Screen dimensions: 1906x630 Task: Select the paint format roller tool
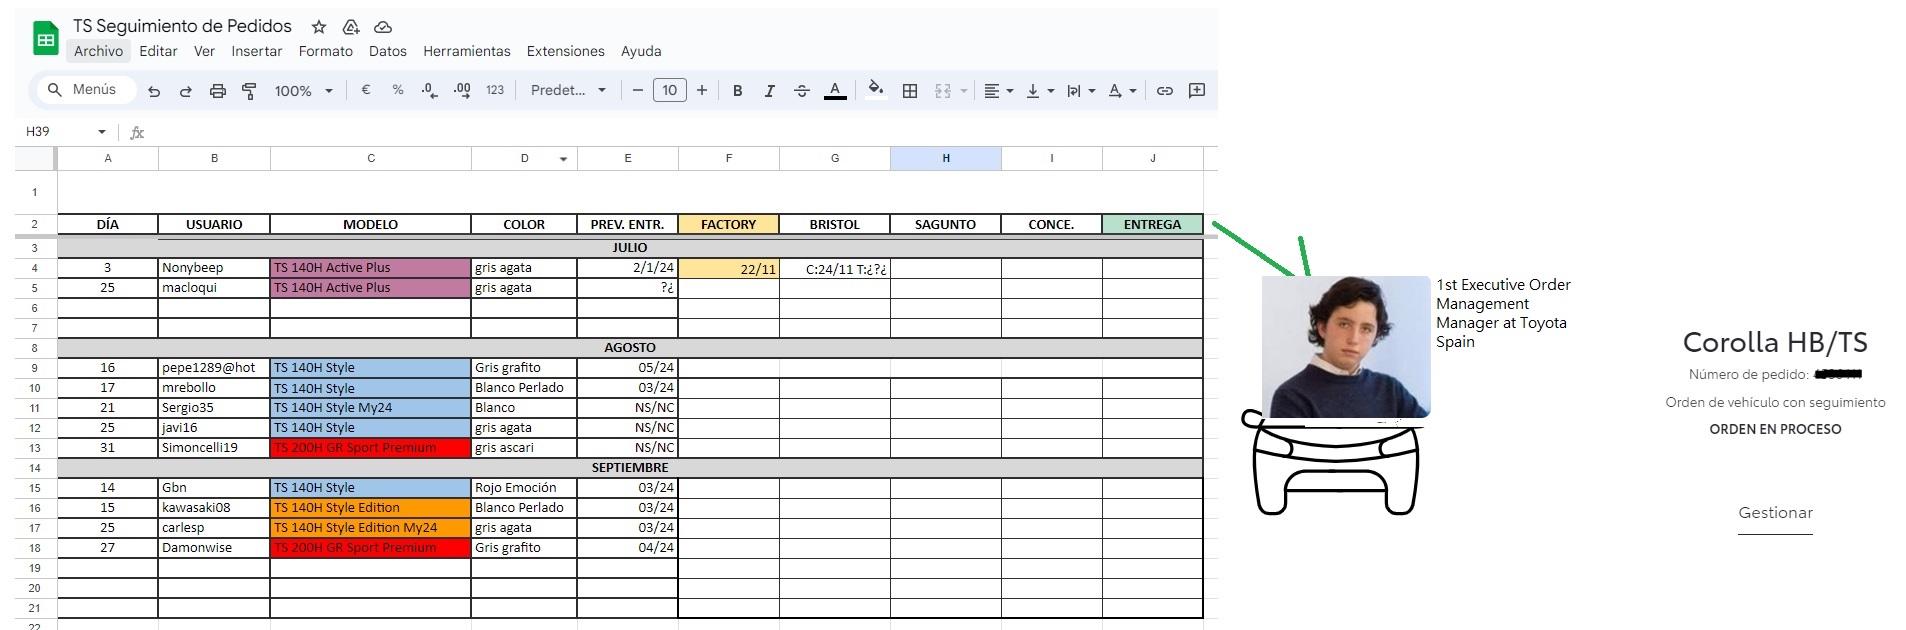250,91
